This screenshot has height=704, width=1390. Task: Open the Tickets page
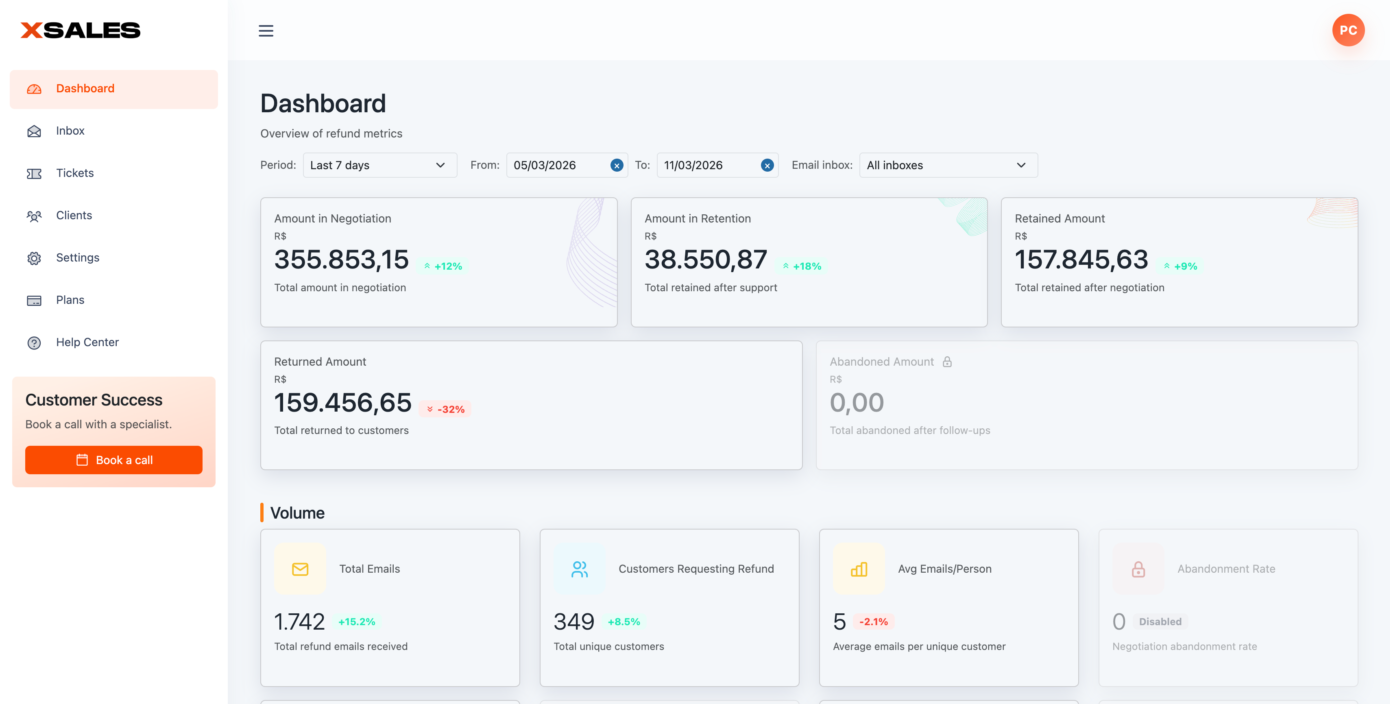pyautogui.click(x=74, y=173)
